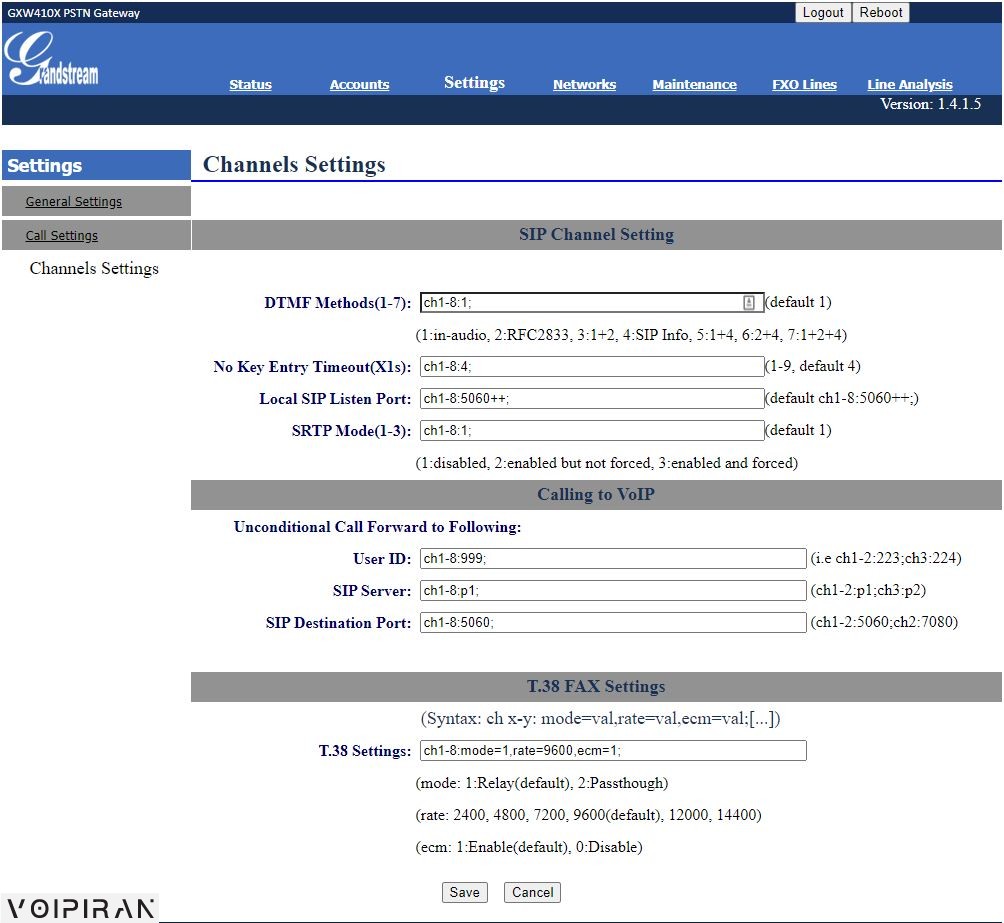Click the User ID input field
This screenshot has width=1004, height=923.
pyautogui.click(x=613, y=559)
